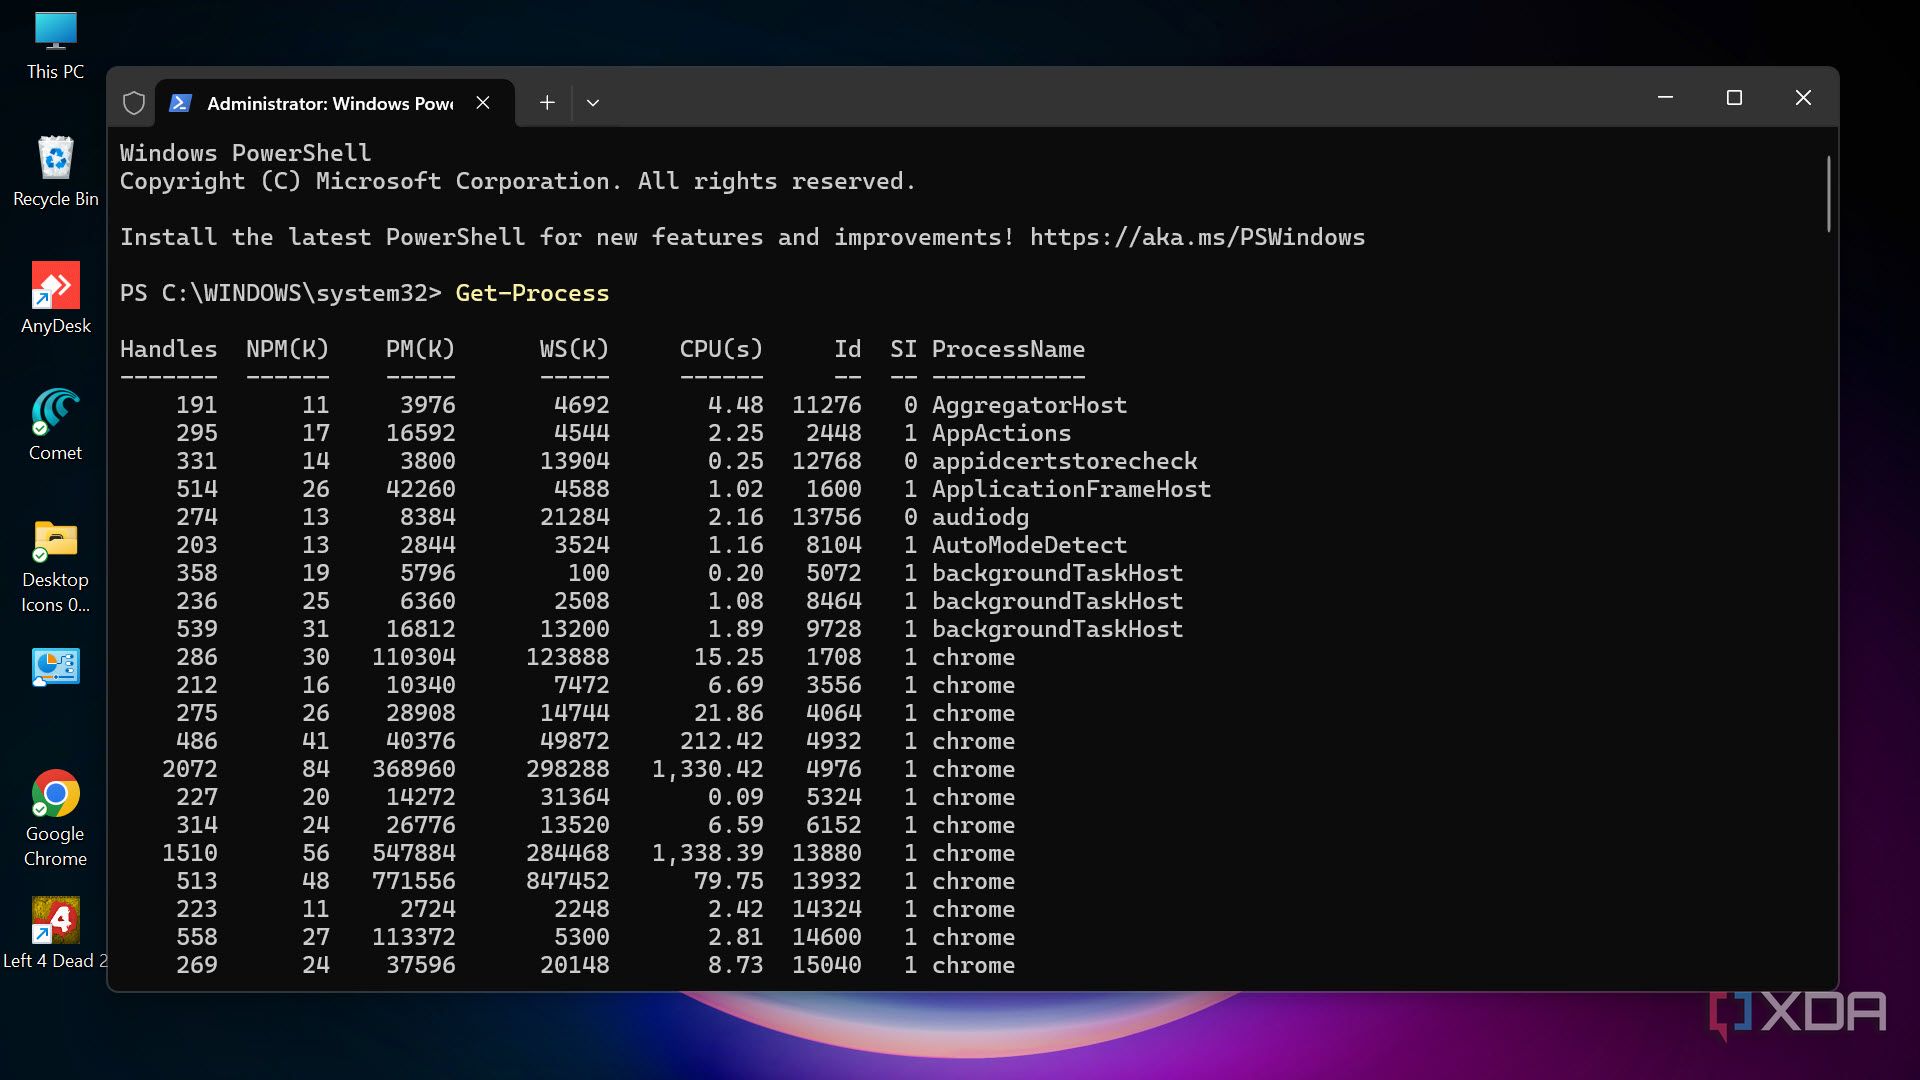Screen dimensions: 1920x1080
Task: Minimize the terminal window
Action: (1665, 98)
